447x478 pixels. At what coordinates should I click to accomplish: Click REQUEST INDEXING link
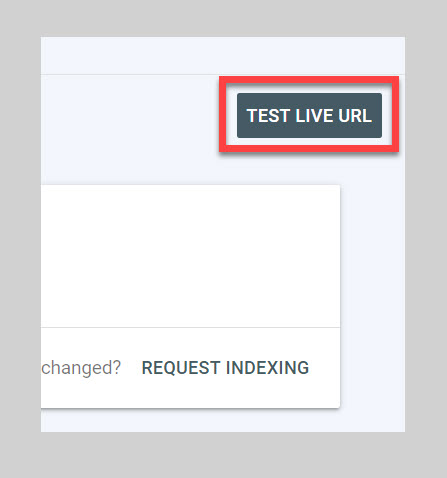click(225, 368)
